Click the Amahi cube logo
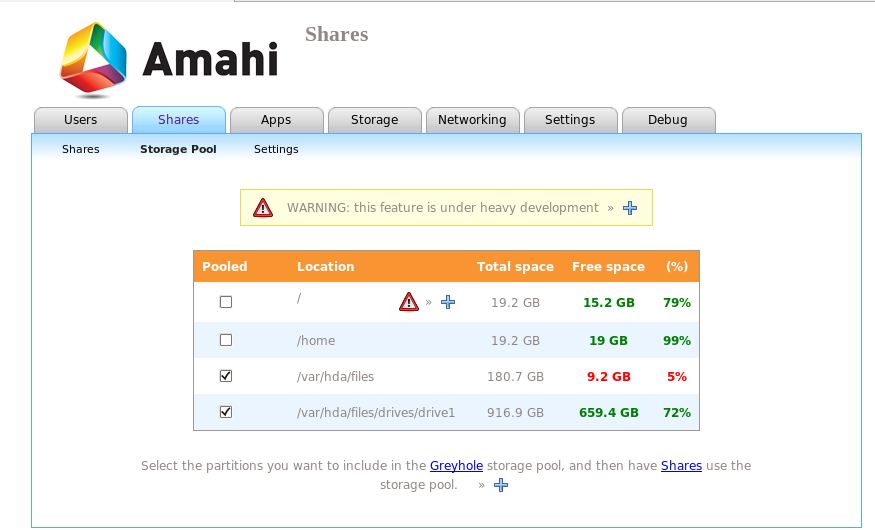 coord(93,60)
